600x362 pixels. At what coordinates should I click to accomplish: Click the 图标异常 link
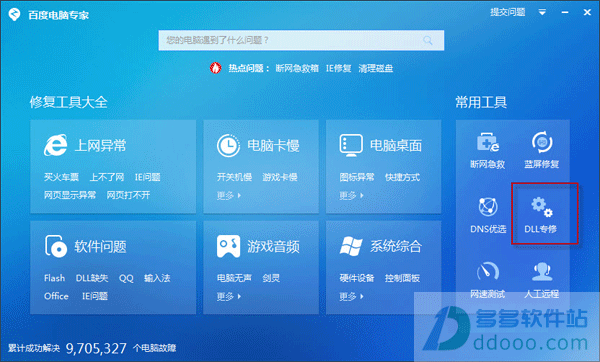point(357,177)
